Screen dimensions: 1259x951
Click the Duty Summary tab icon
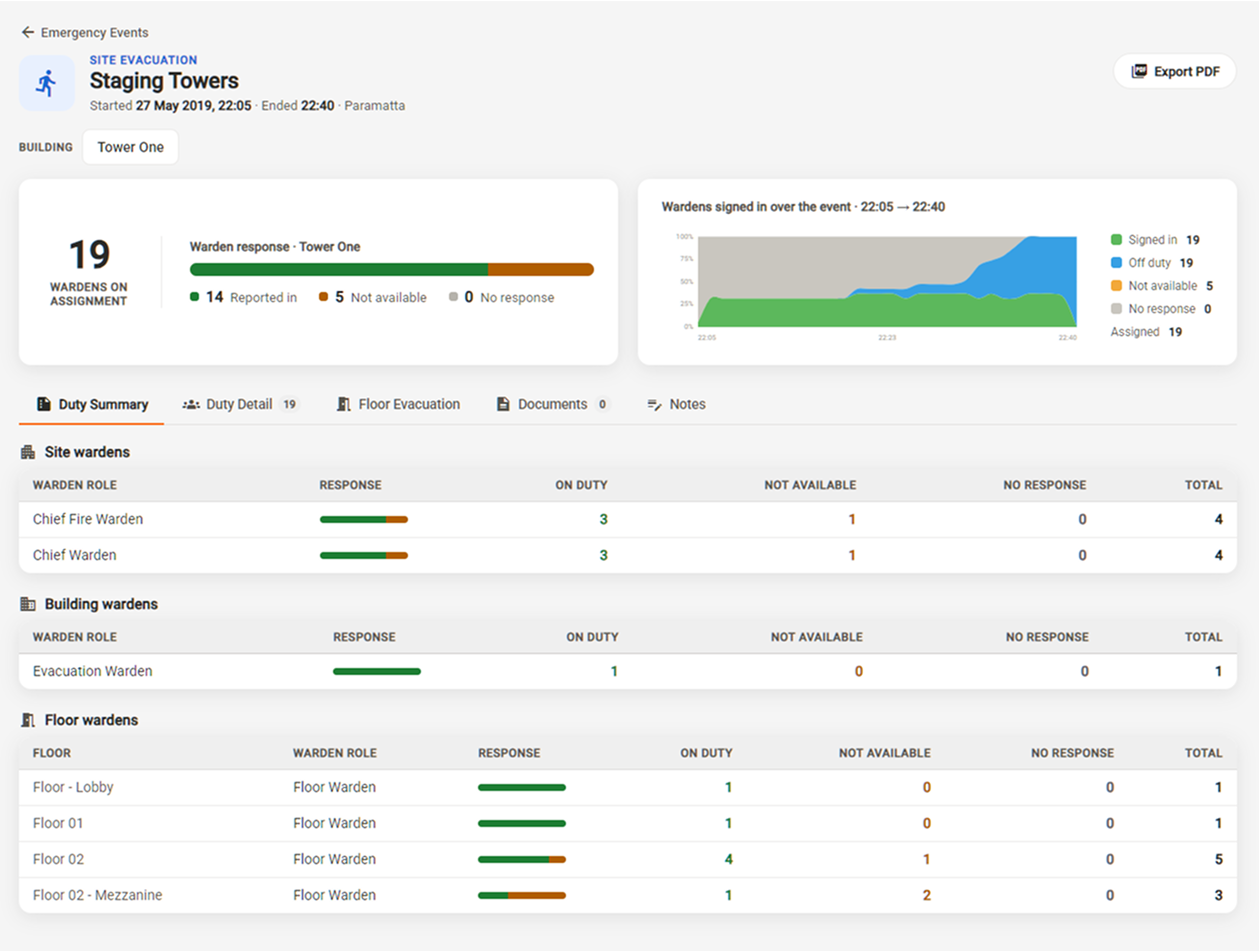pos(44,405)
